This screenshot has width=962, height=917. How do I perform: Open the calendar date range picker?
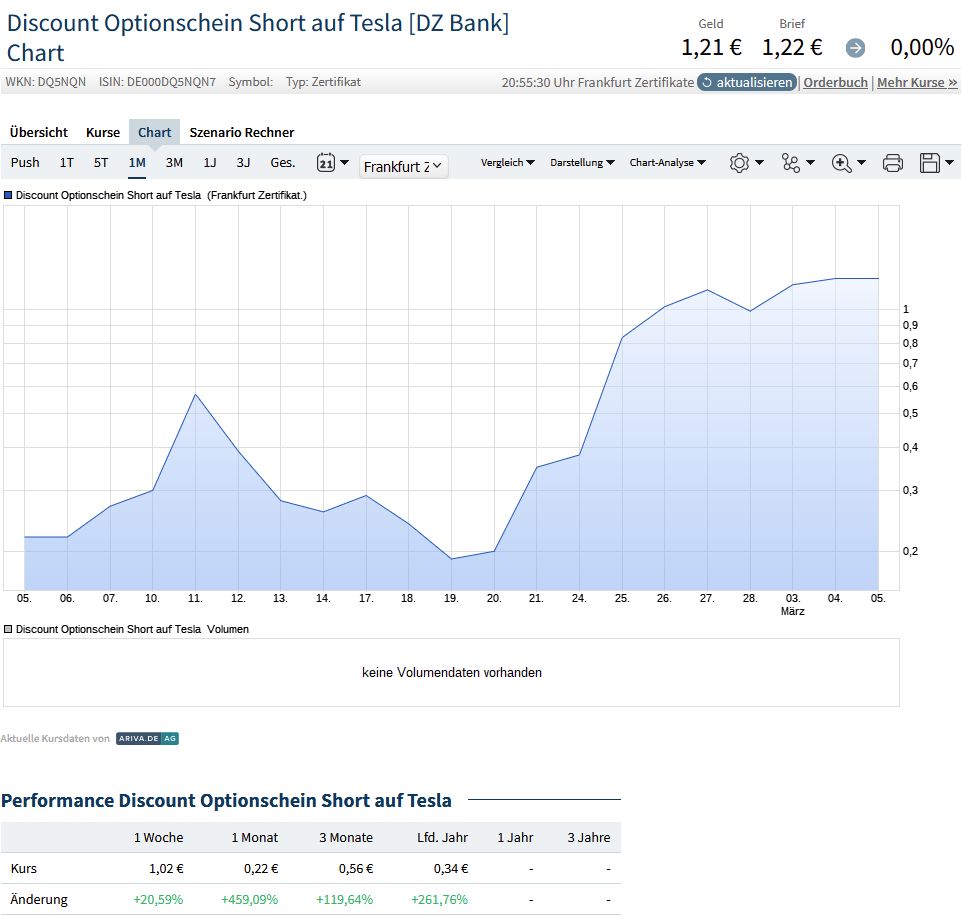pos(326,163)
